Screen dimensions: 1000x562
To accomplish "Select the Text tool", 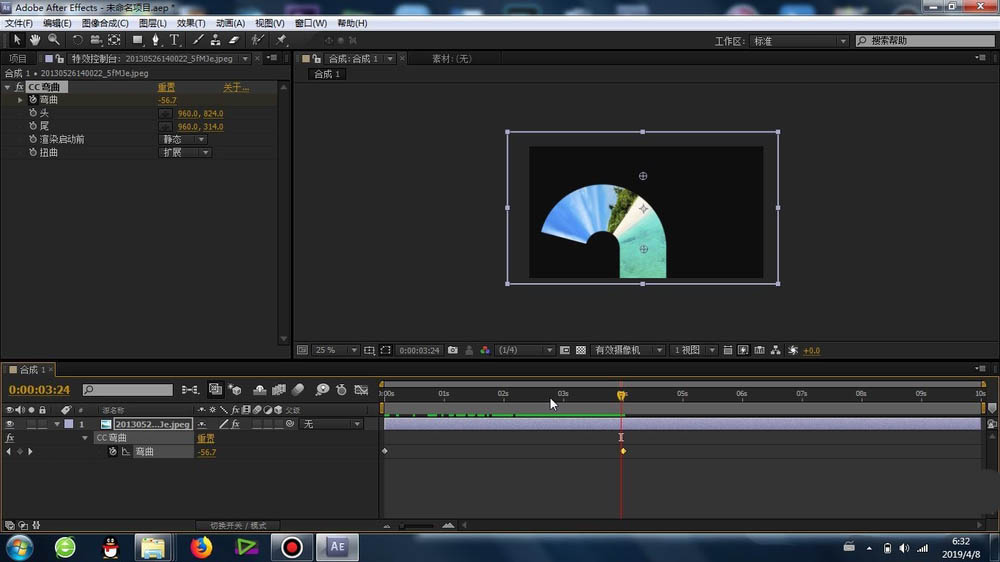I will (x=174, y=40).
